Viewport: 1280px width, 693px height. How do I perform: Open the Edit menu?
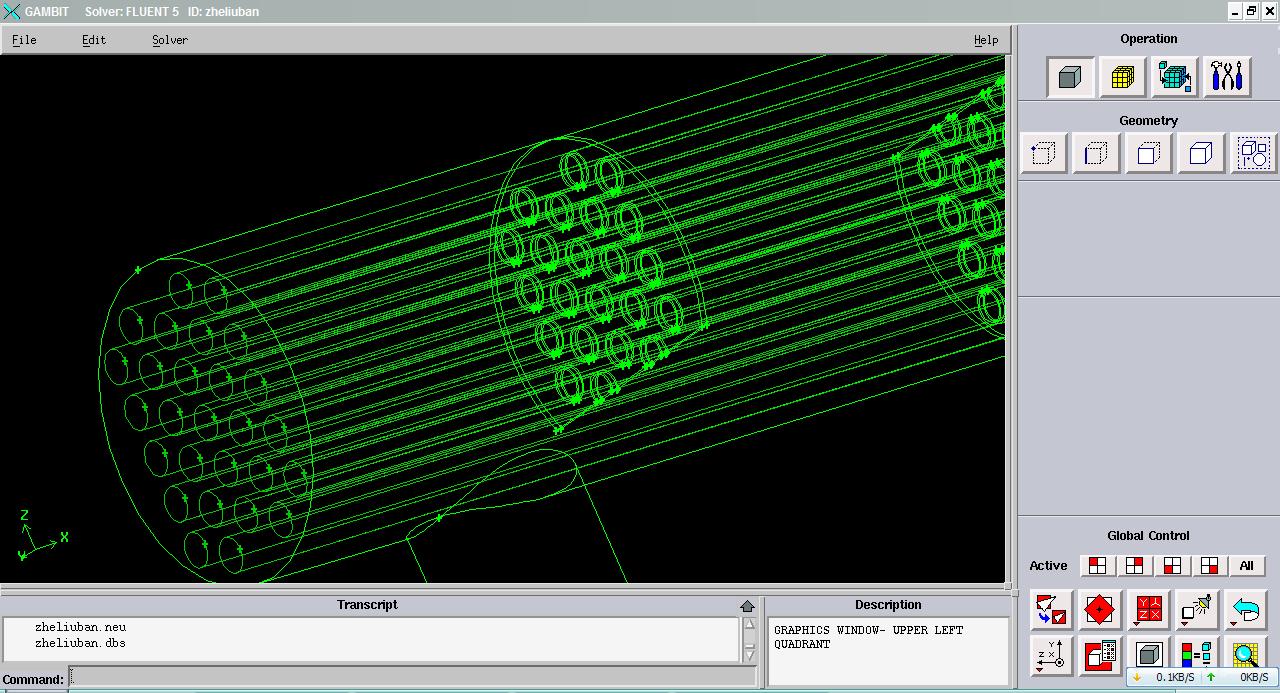tap(94, 40)
